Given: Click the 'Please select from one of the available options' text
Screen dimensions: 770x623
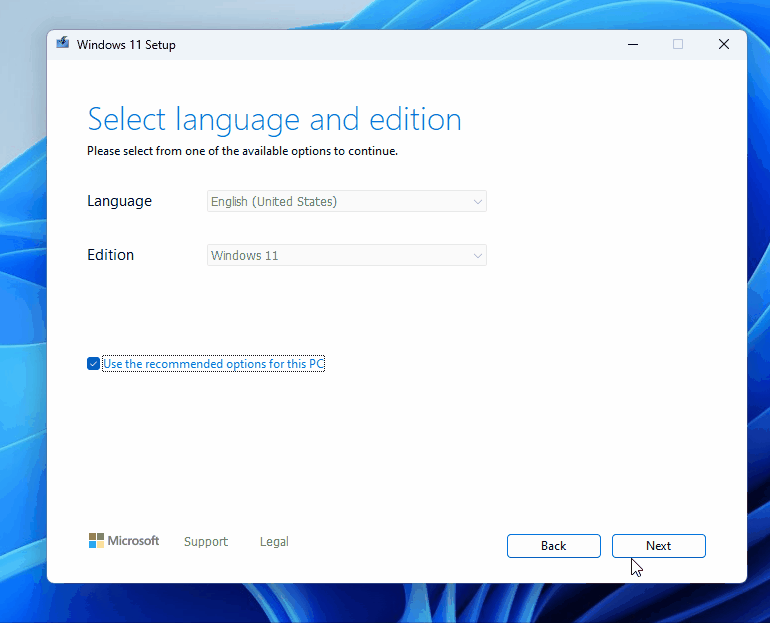Looking at the screenshot, I should point(242,151).
